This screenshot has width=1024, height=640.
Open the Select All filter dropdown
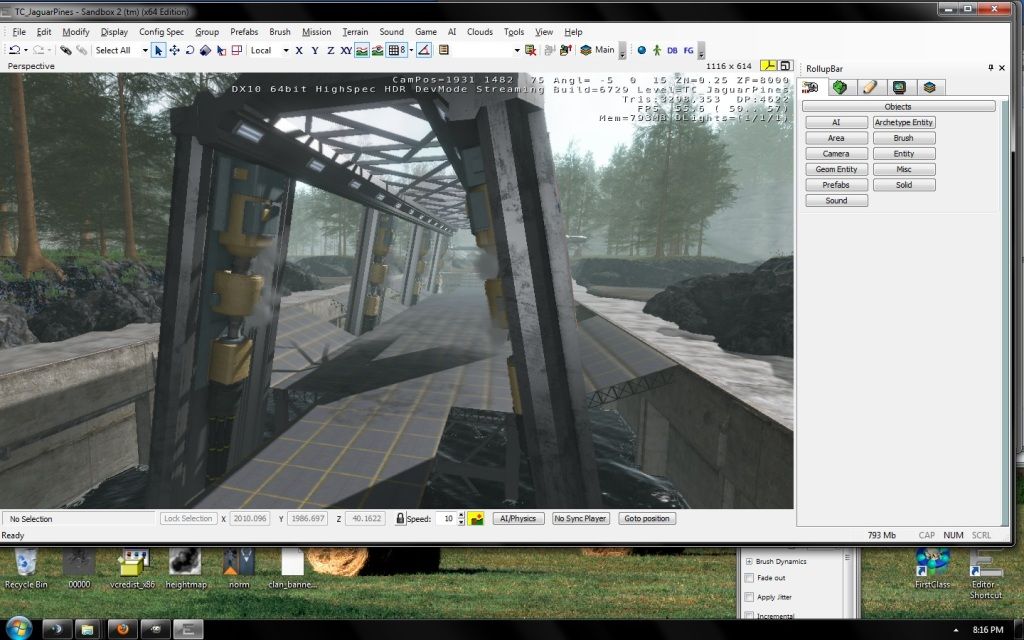point(145,50)
